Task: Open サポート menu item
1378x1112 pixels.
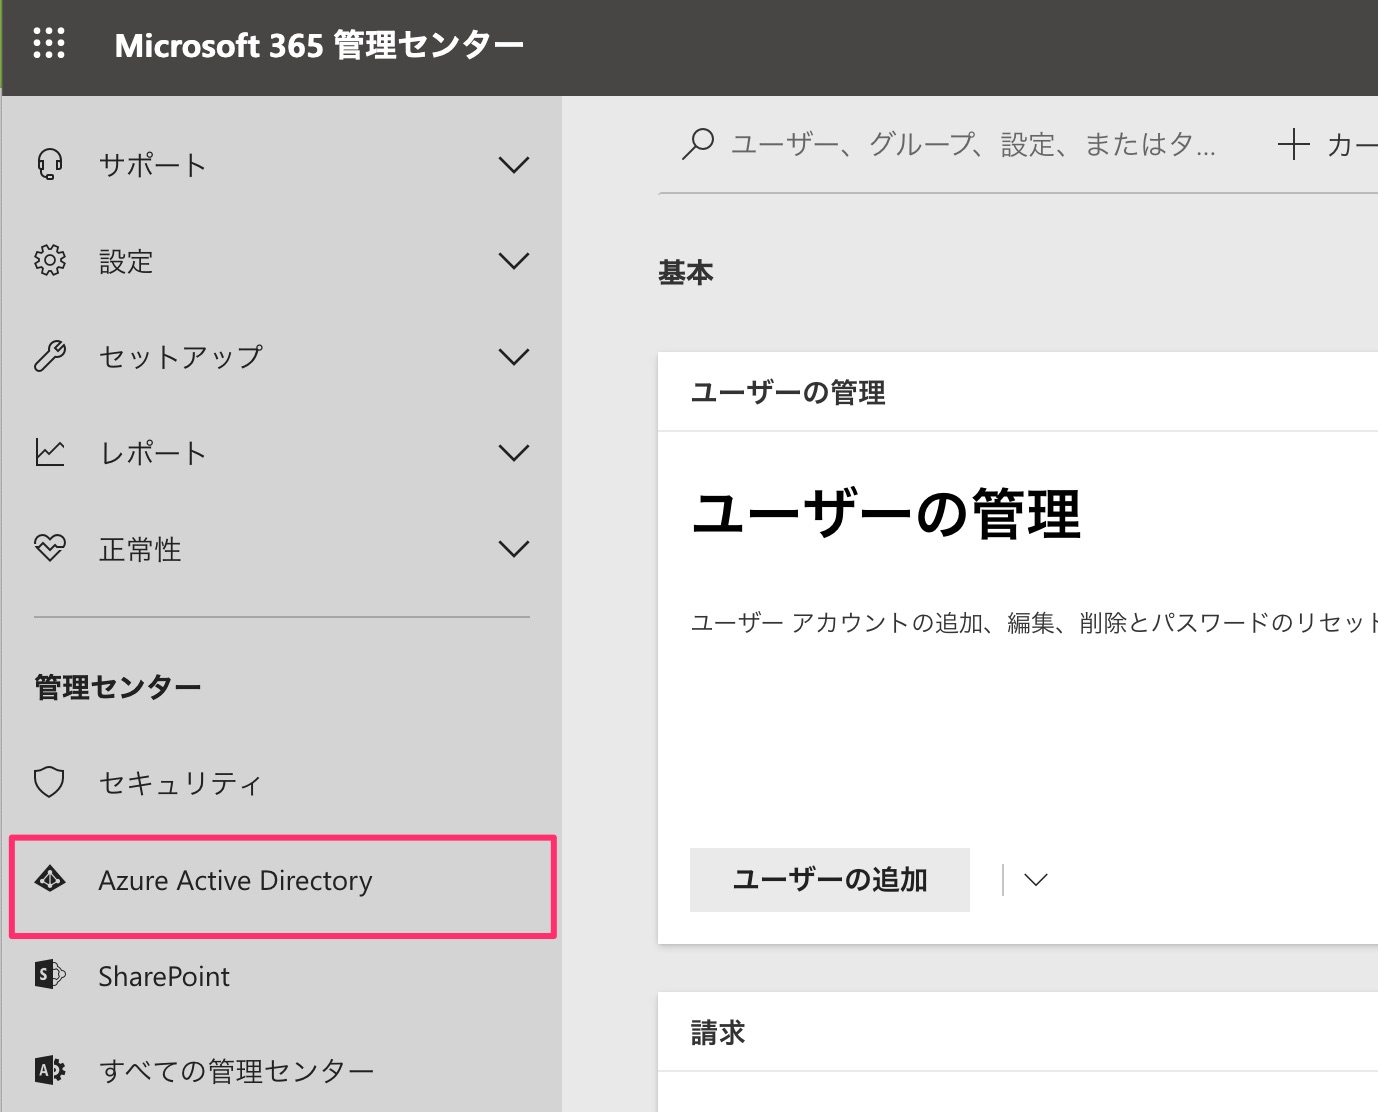Action: pos(281,165)
